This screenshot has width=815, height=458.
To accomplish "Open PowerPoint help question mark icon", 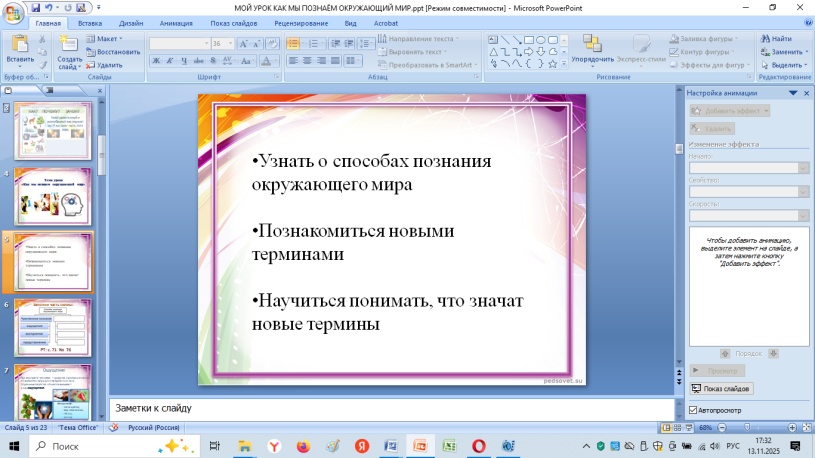I will [805, 22].
